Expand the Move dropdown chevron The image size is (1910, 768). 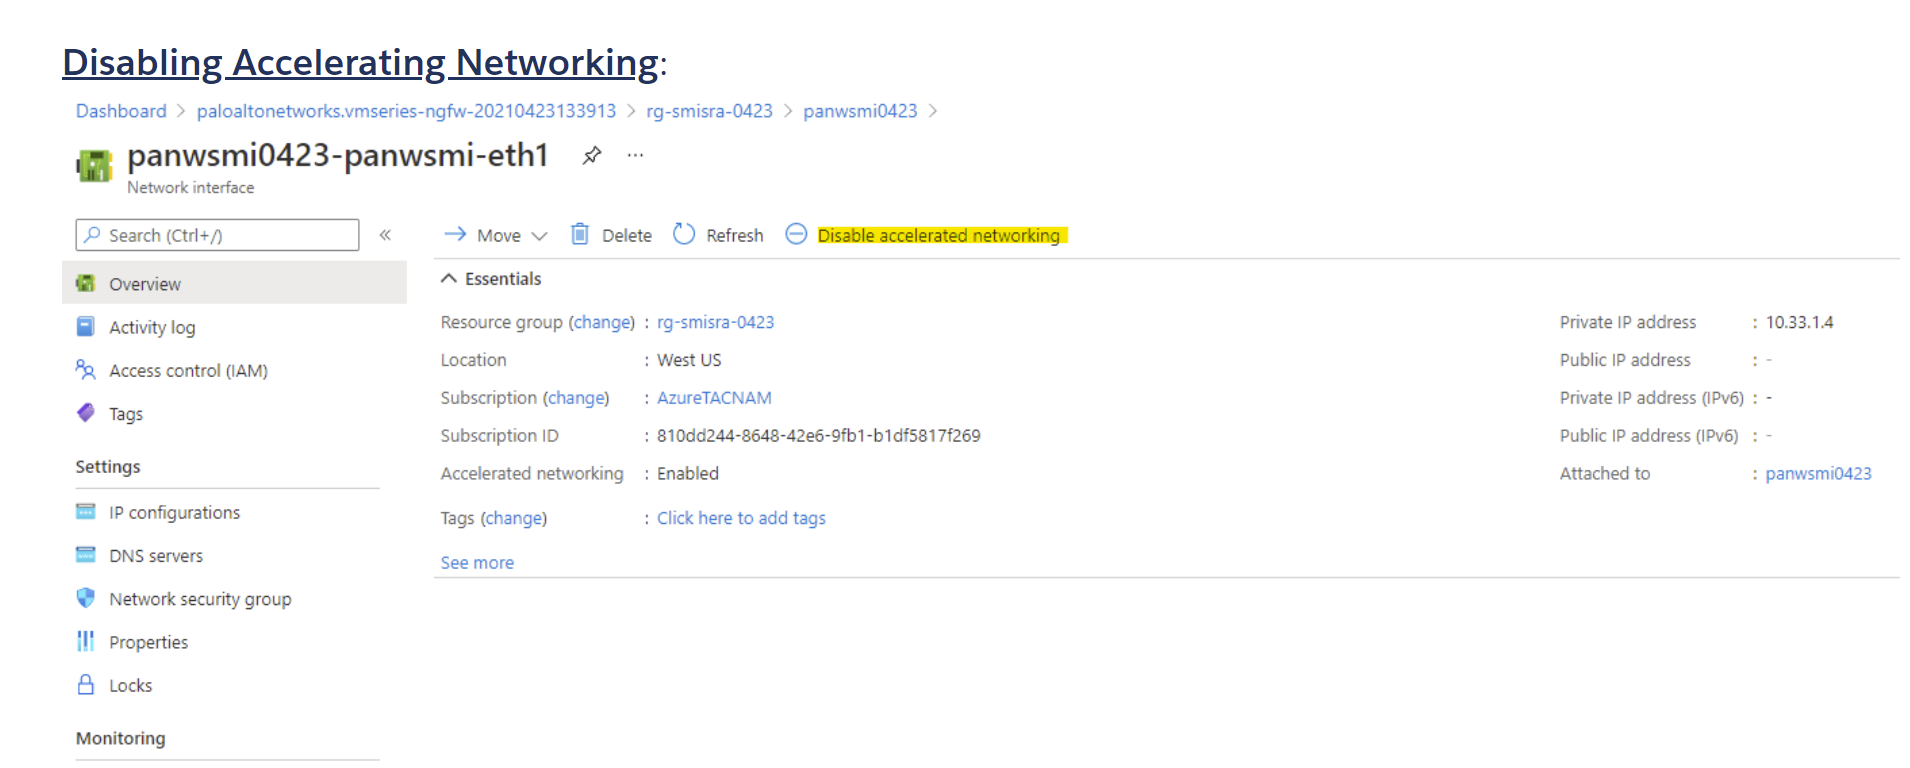540,236
